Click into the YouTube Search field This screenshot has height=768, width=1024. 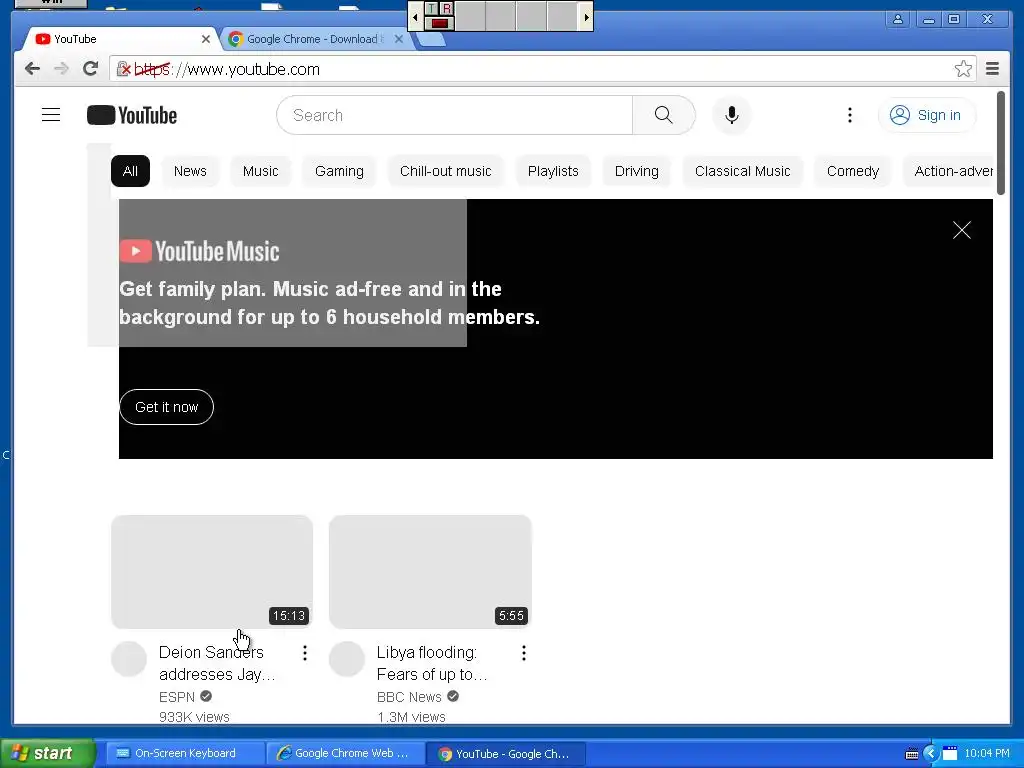455,115
